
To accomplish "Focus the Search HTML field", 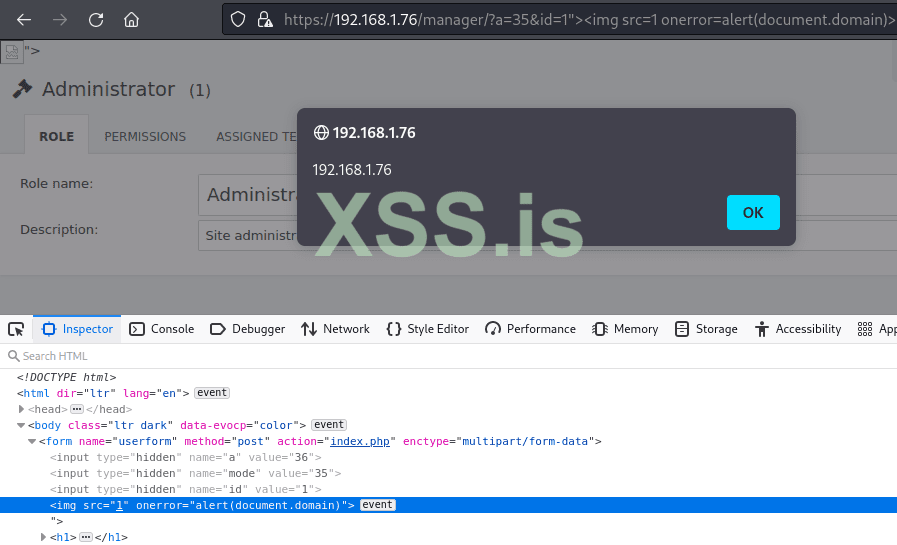I will pyautogui.click(x=448, y=356).
